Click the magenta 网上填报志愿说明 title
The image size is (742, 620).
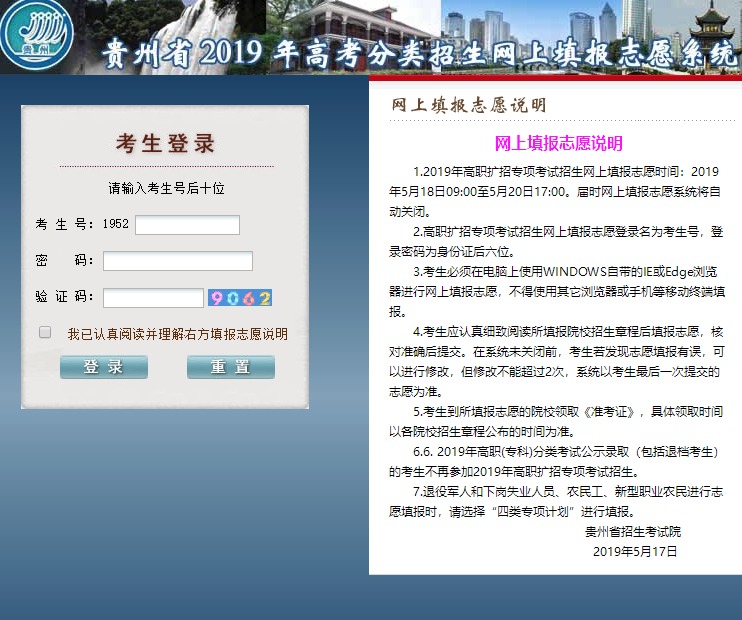[x=558, y=143]
